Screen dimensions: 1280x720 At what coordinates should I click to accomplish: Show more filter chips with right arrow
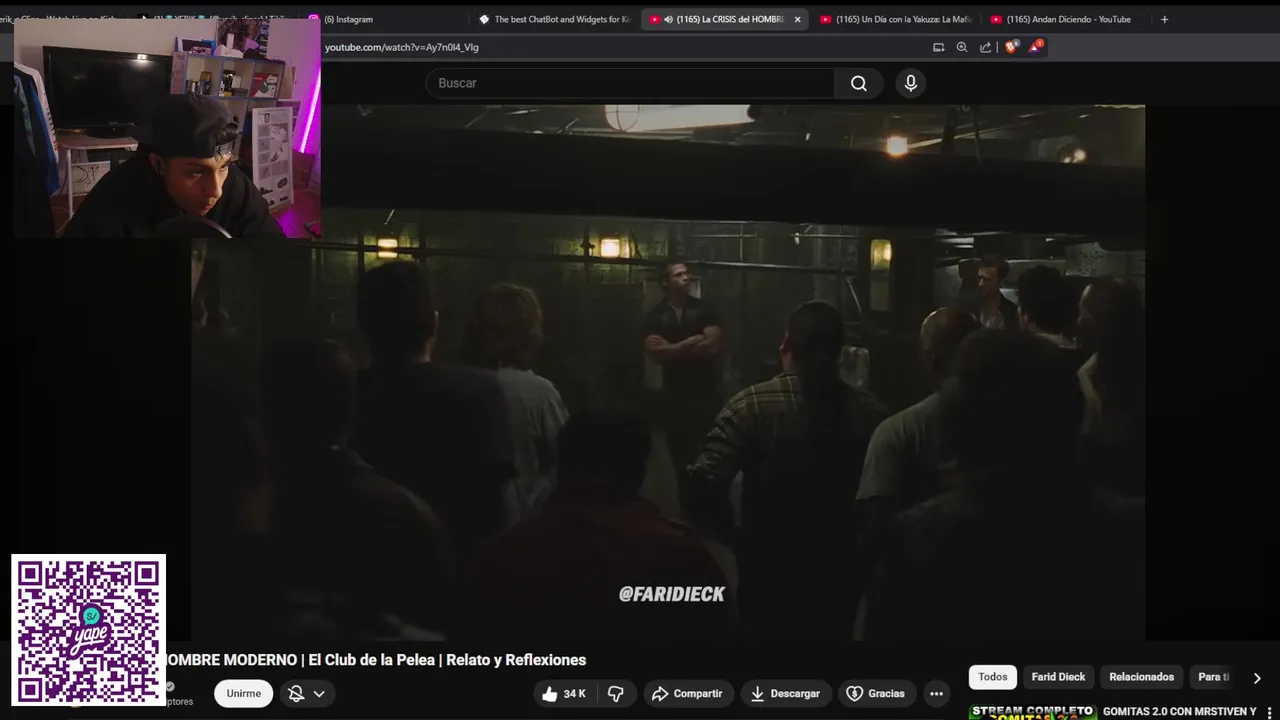(x=1257, y=678)
